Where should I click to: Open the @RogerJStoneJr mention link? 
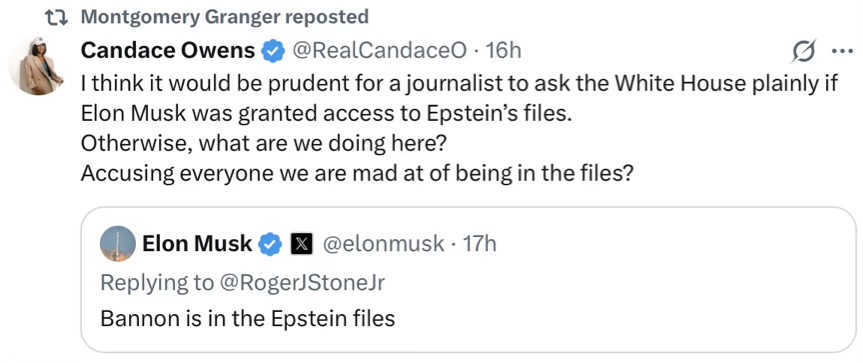coord(301,282)
